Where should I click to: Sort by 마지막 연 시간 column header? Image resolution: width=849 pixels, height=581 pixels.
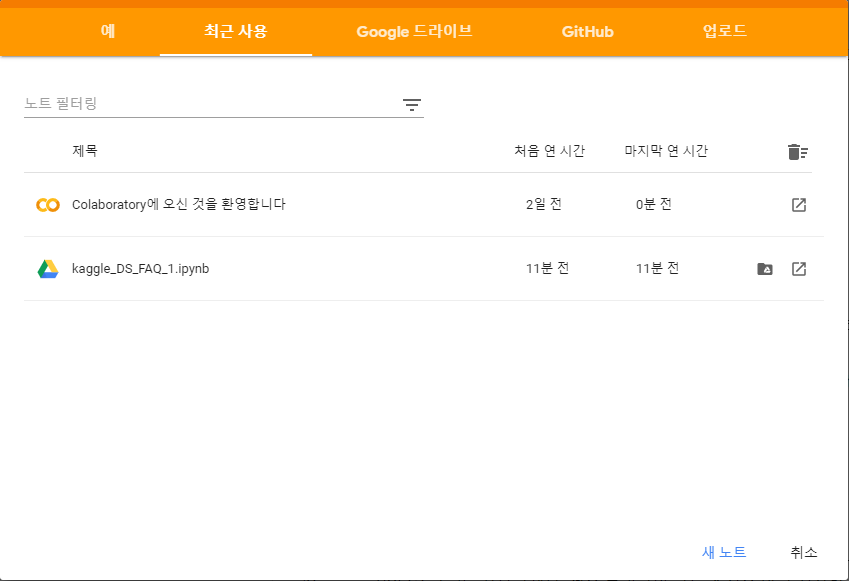[x=666, y=151]
